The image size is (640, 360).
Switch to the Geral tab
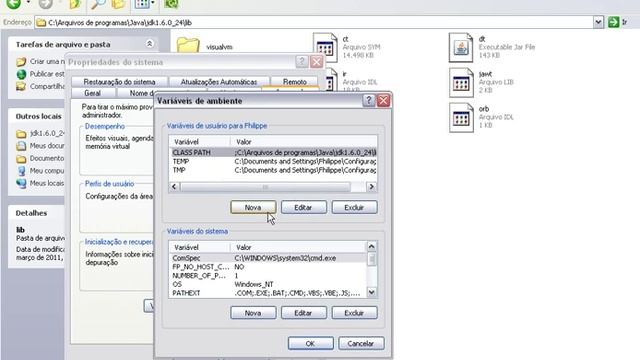coord(93,93)
